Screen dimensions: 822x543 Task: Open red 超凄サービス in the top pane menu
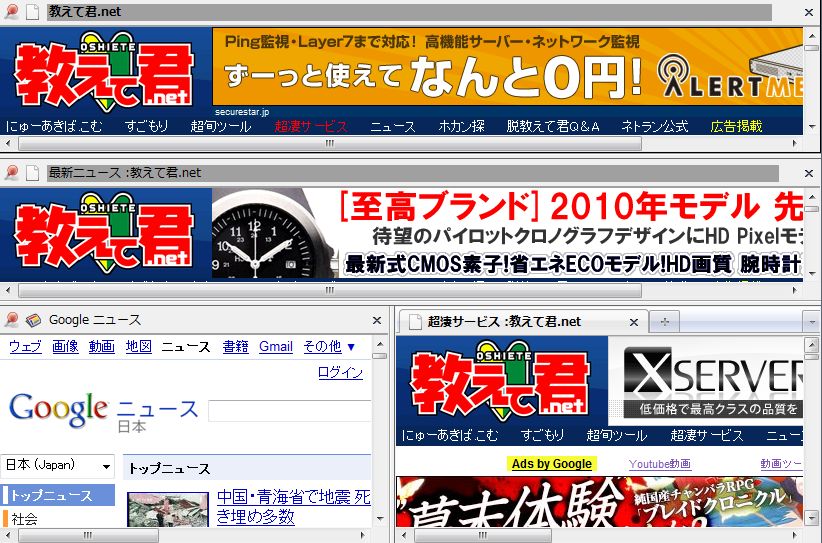click(x=311, y=126)
